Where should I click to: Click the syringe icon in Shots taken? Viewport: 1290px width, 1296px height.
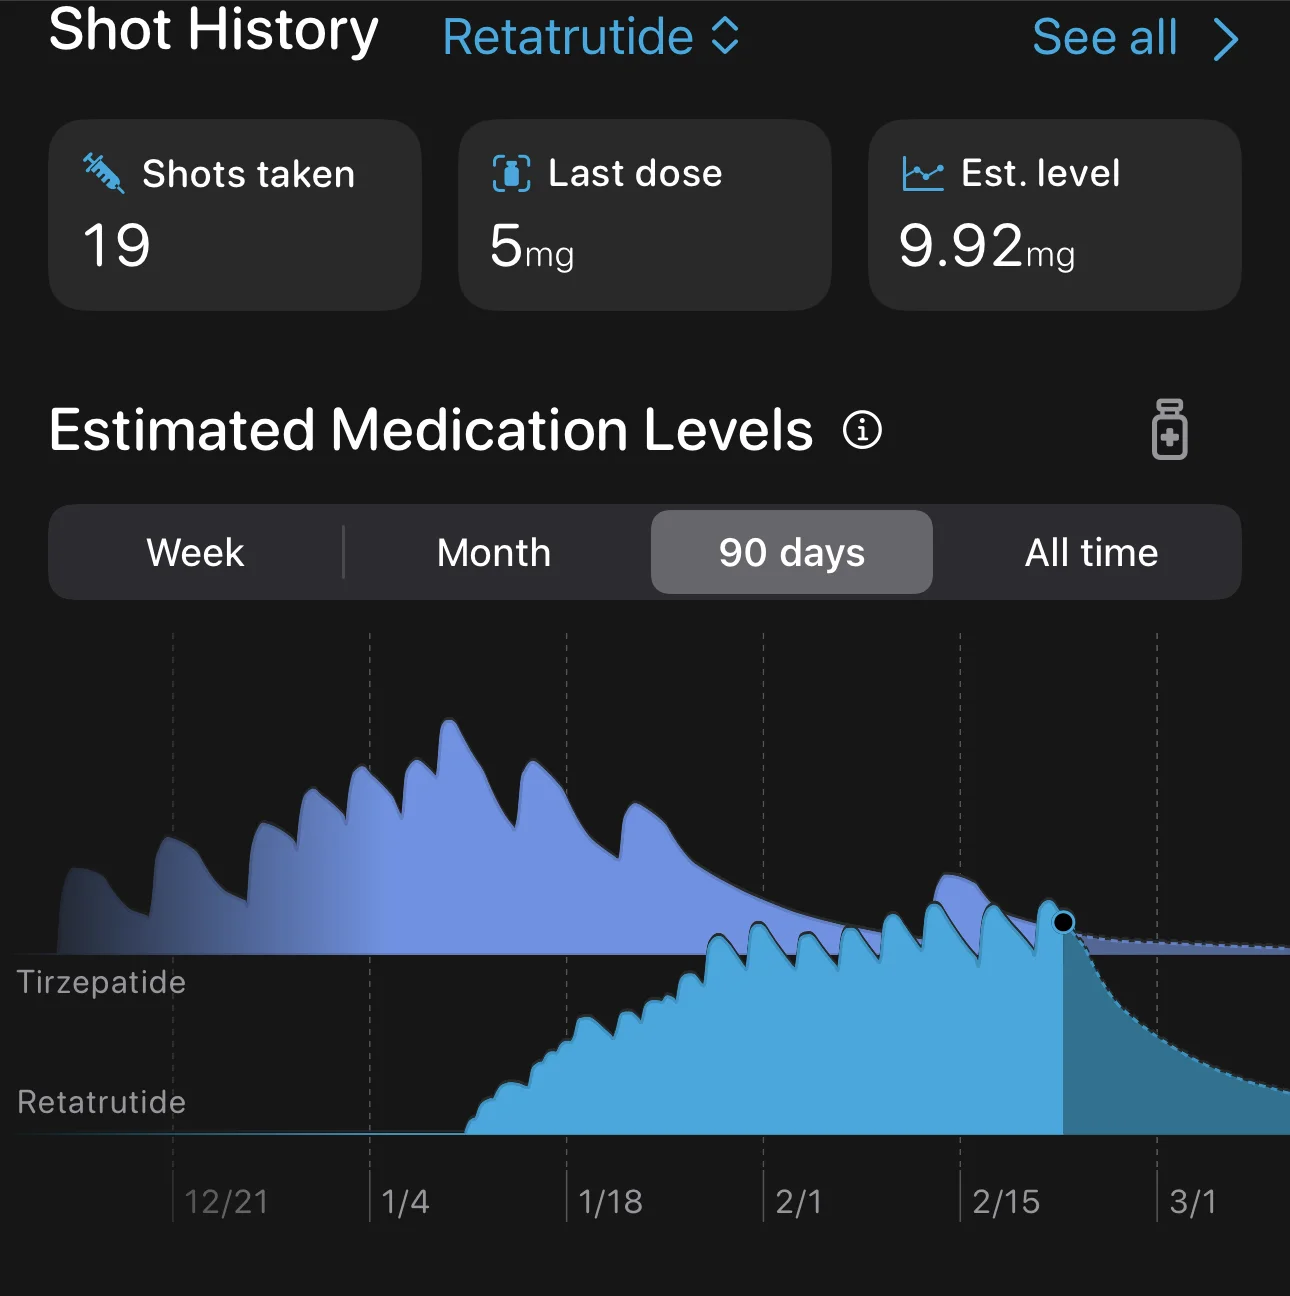104,173
